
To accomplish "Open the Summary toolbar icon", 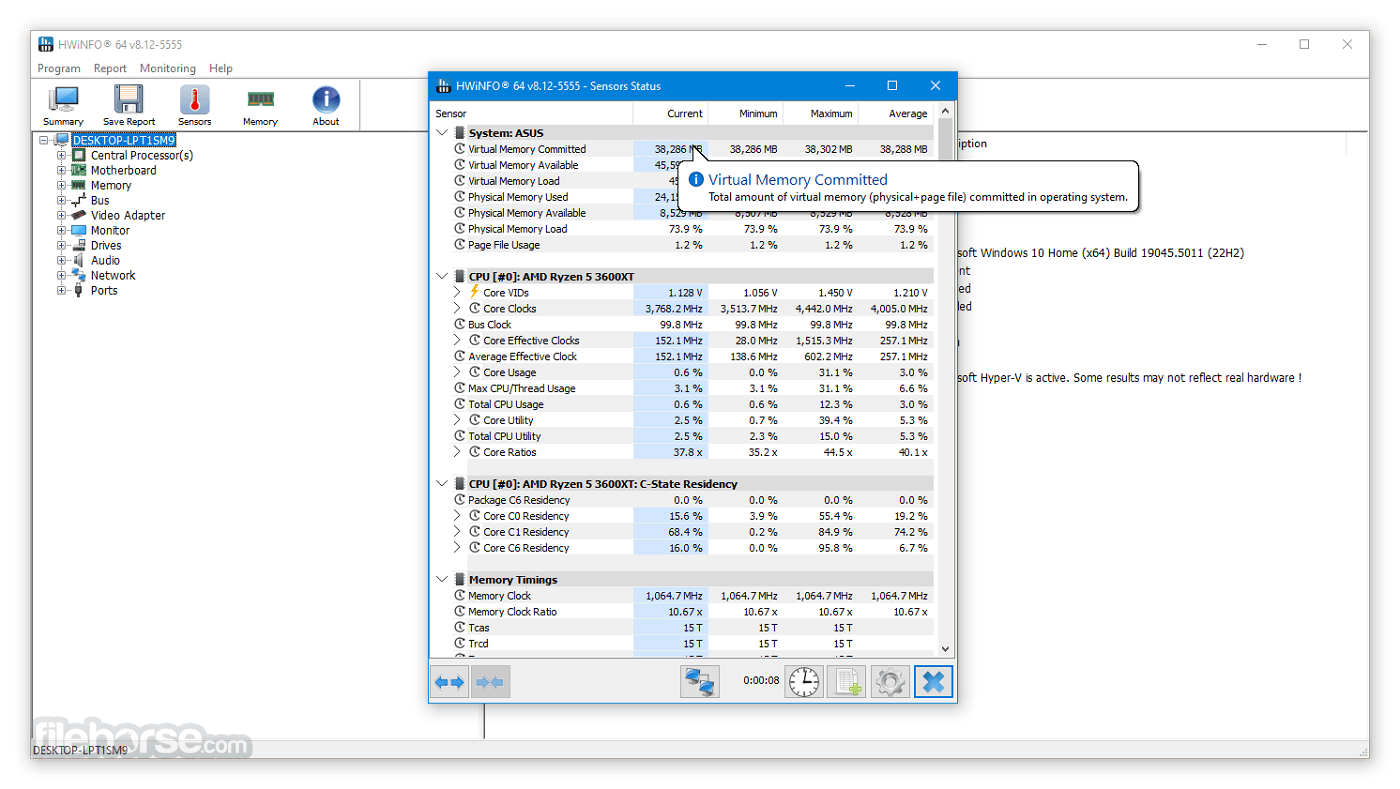I will click(x=63, y=100).
